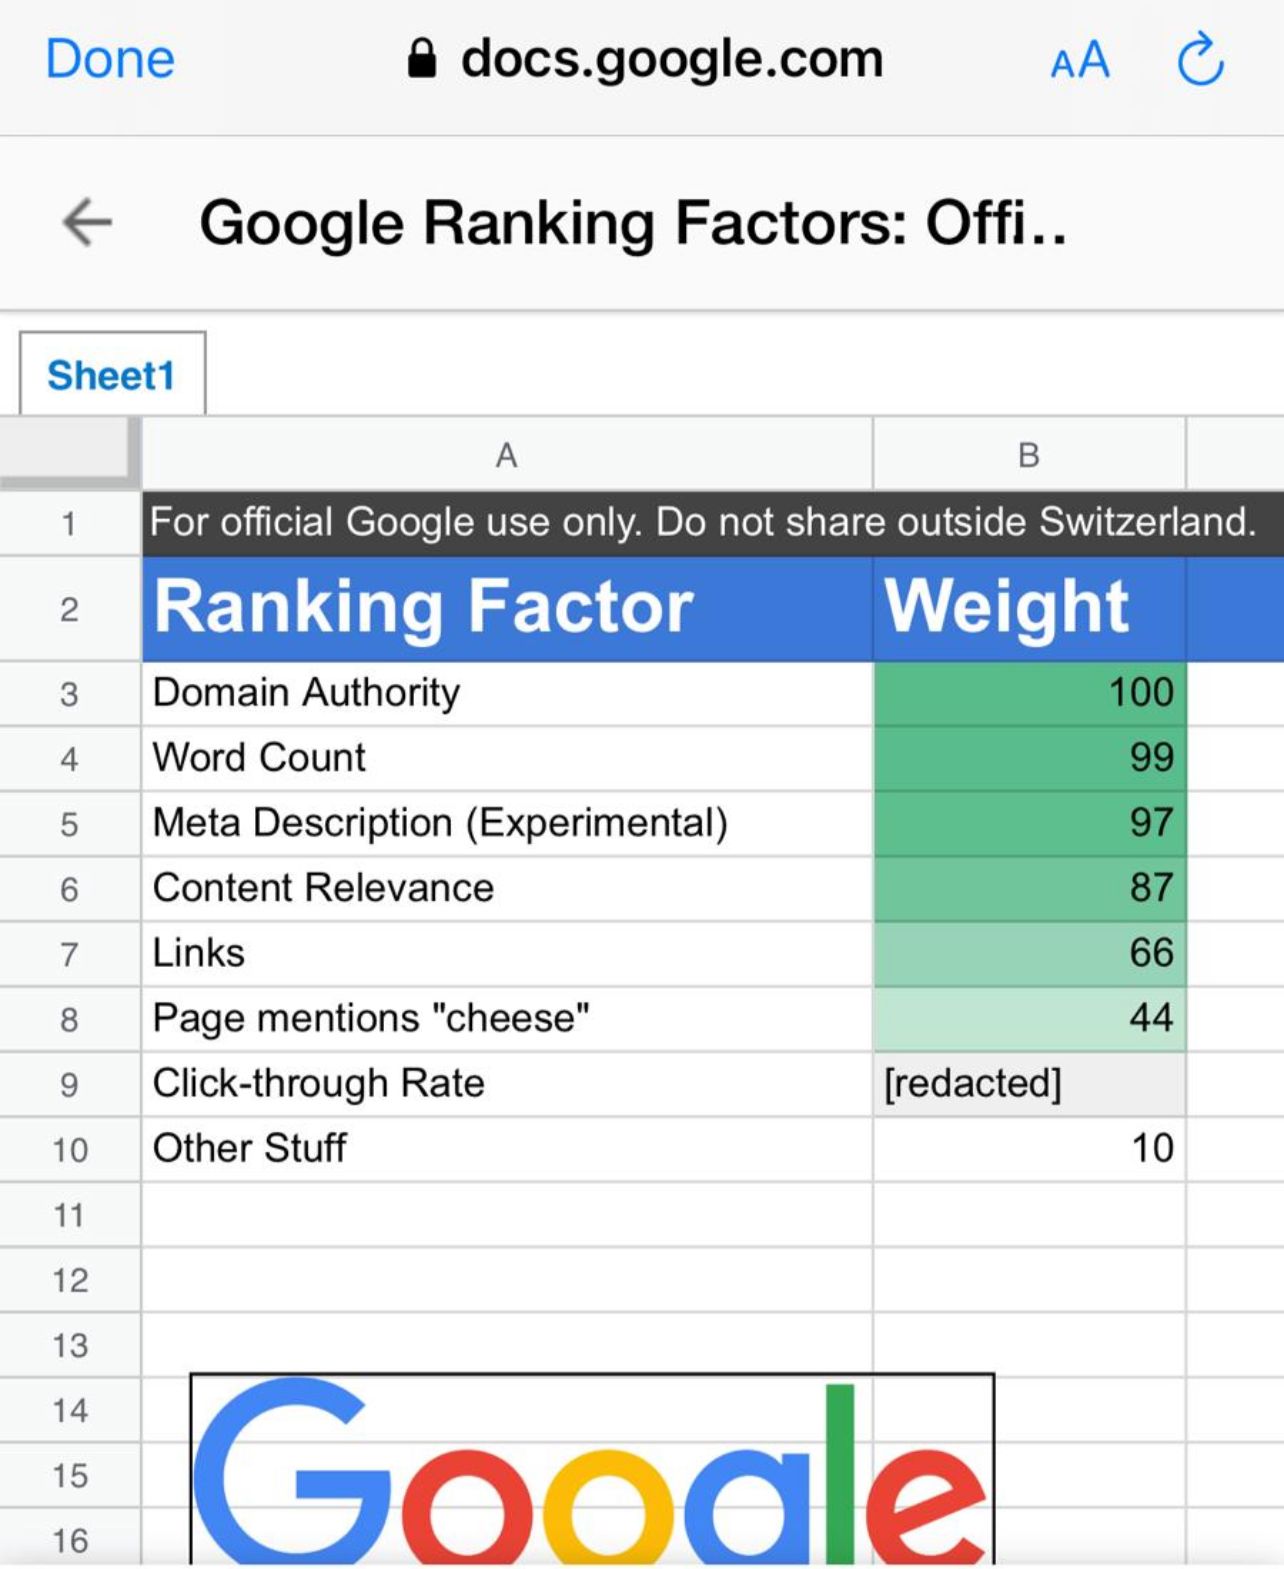1284x1569 pixels.
Task: Tap the docs.google.com address text
Action: [x=671, y=59]
